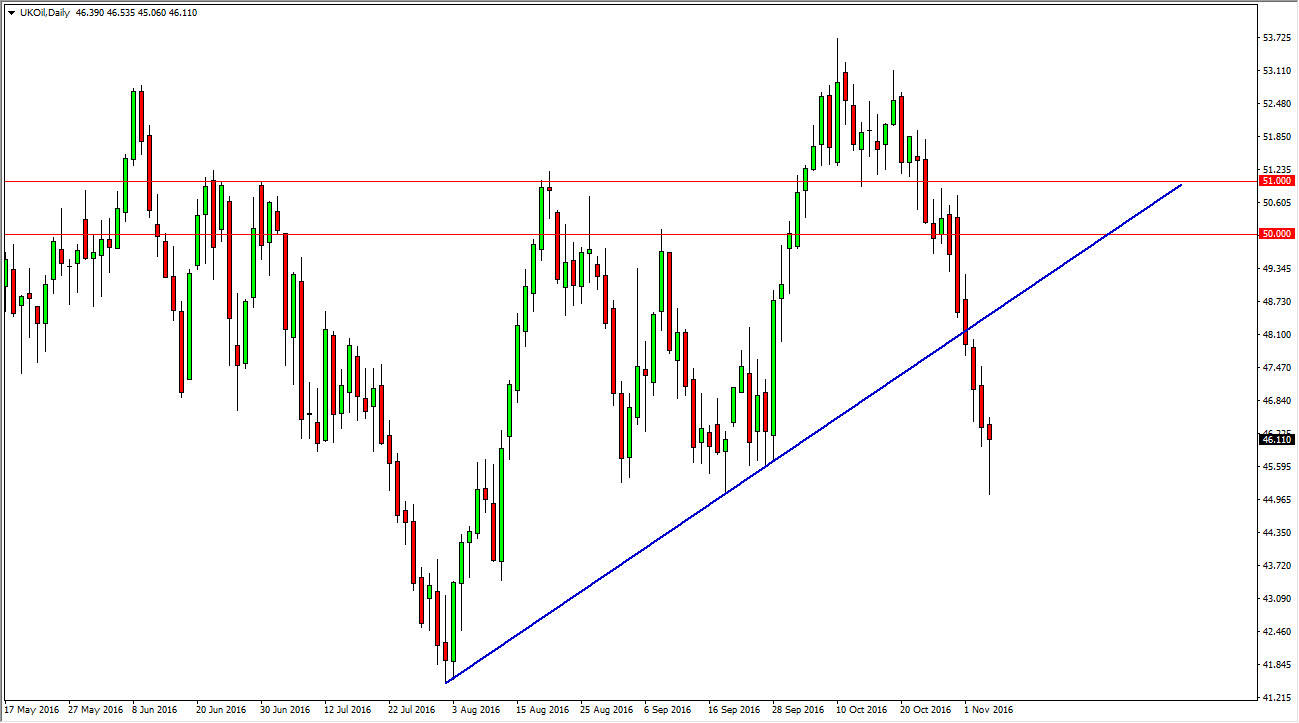Click the 27 May 2016 date label
Screen dimensions: 1299x723
point(96,710)
